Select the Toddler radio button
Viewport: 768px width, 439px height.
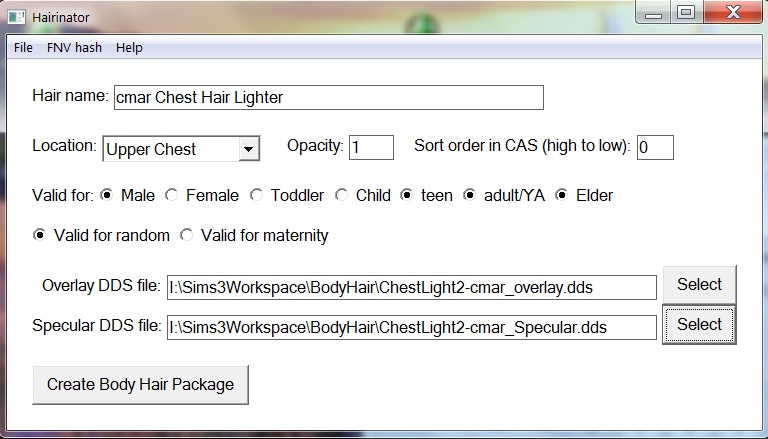tap(256, 195)
